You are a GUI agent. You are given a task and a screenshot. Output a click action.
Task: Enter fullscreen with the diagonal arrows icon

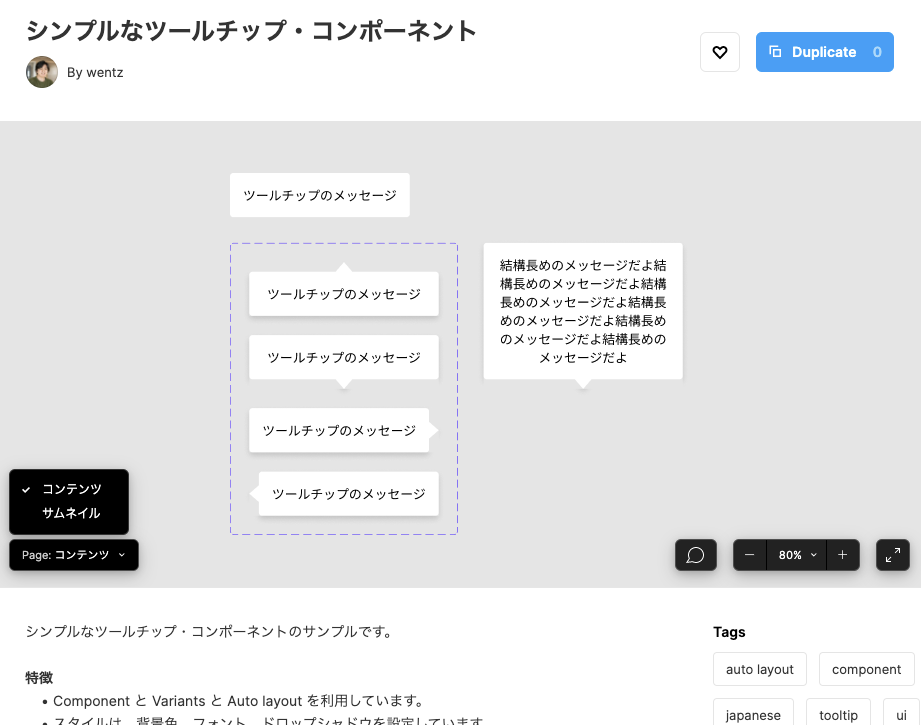tap(895, 555)
